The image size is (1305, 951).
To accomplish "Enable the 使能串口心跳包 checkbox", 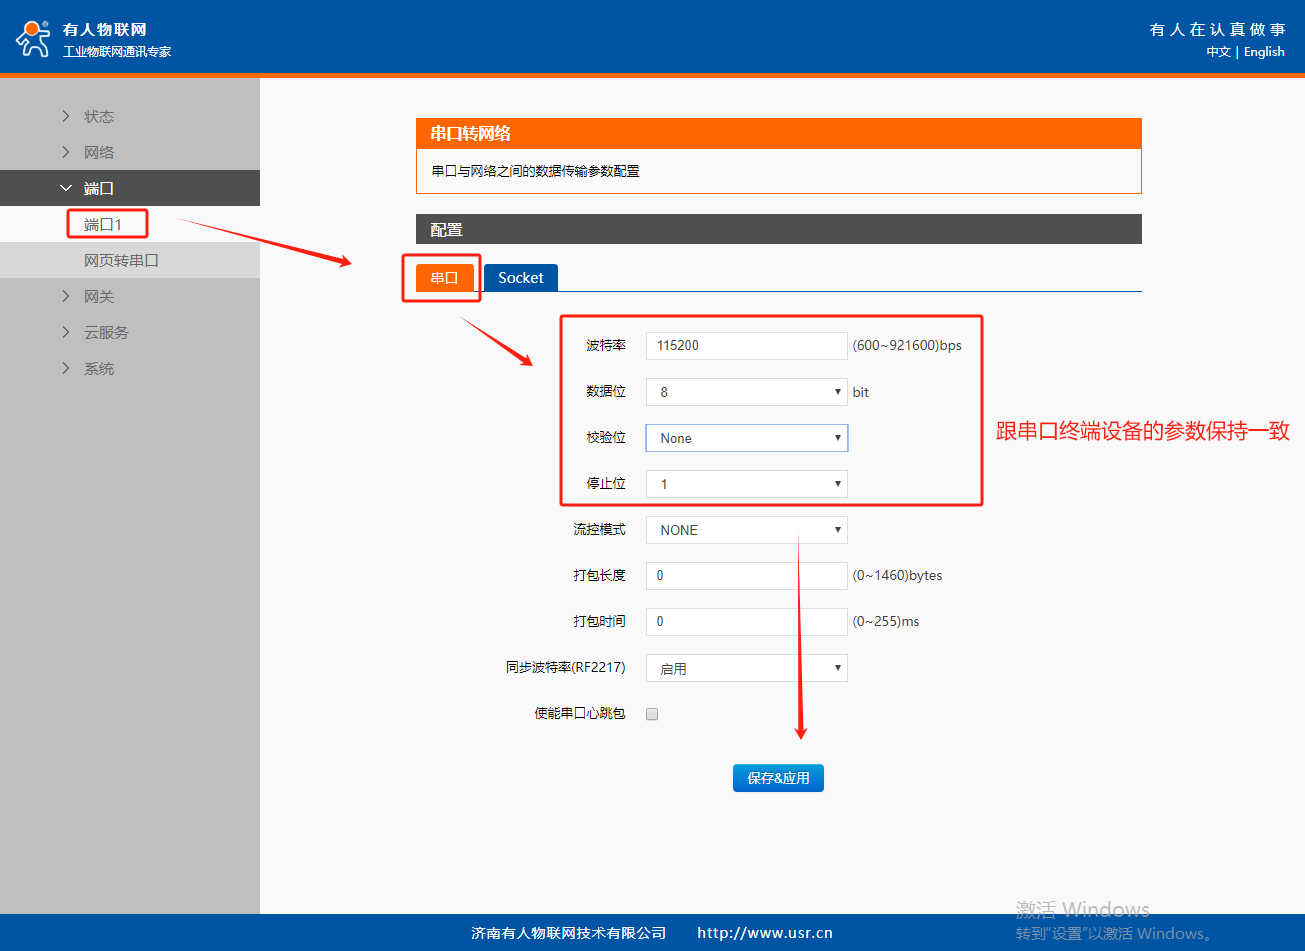I will click(652, 714).
